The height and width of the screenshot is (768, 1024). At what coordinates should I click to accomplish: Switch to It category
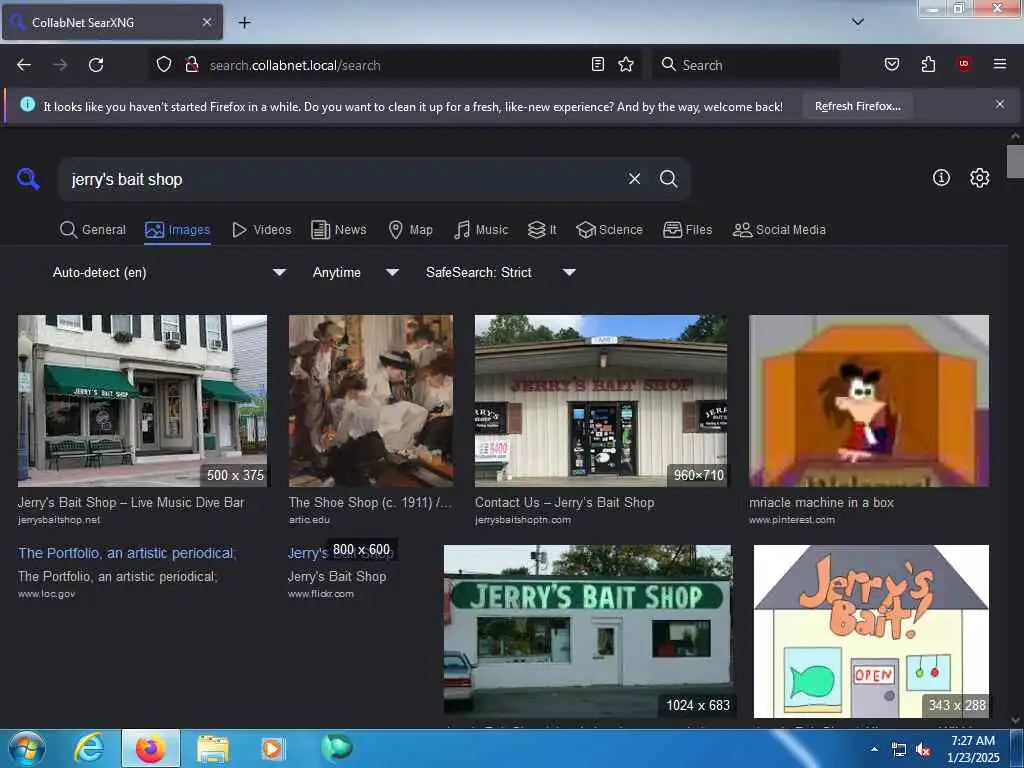coord(542,230)
